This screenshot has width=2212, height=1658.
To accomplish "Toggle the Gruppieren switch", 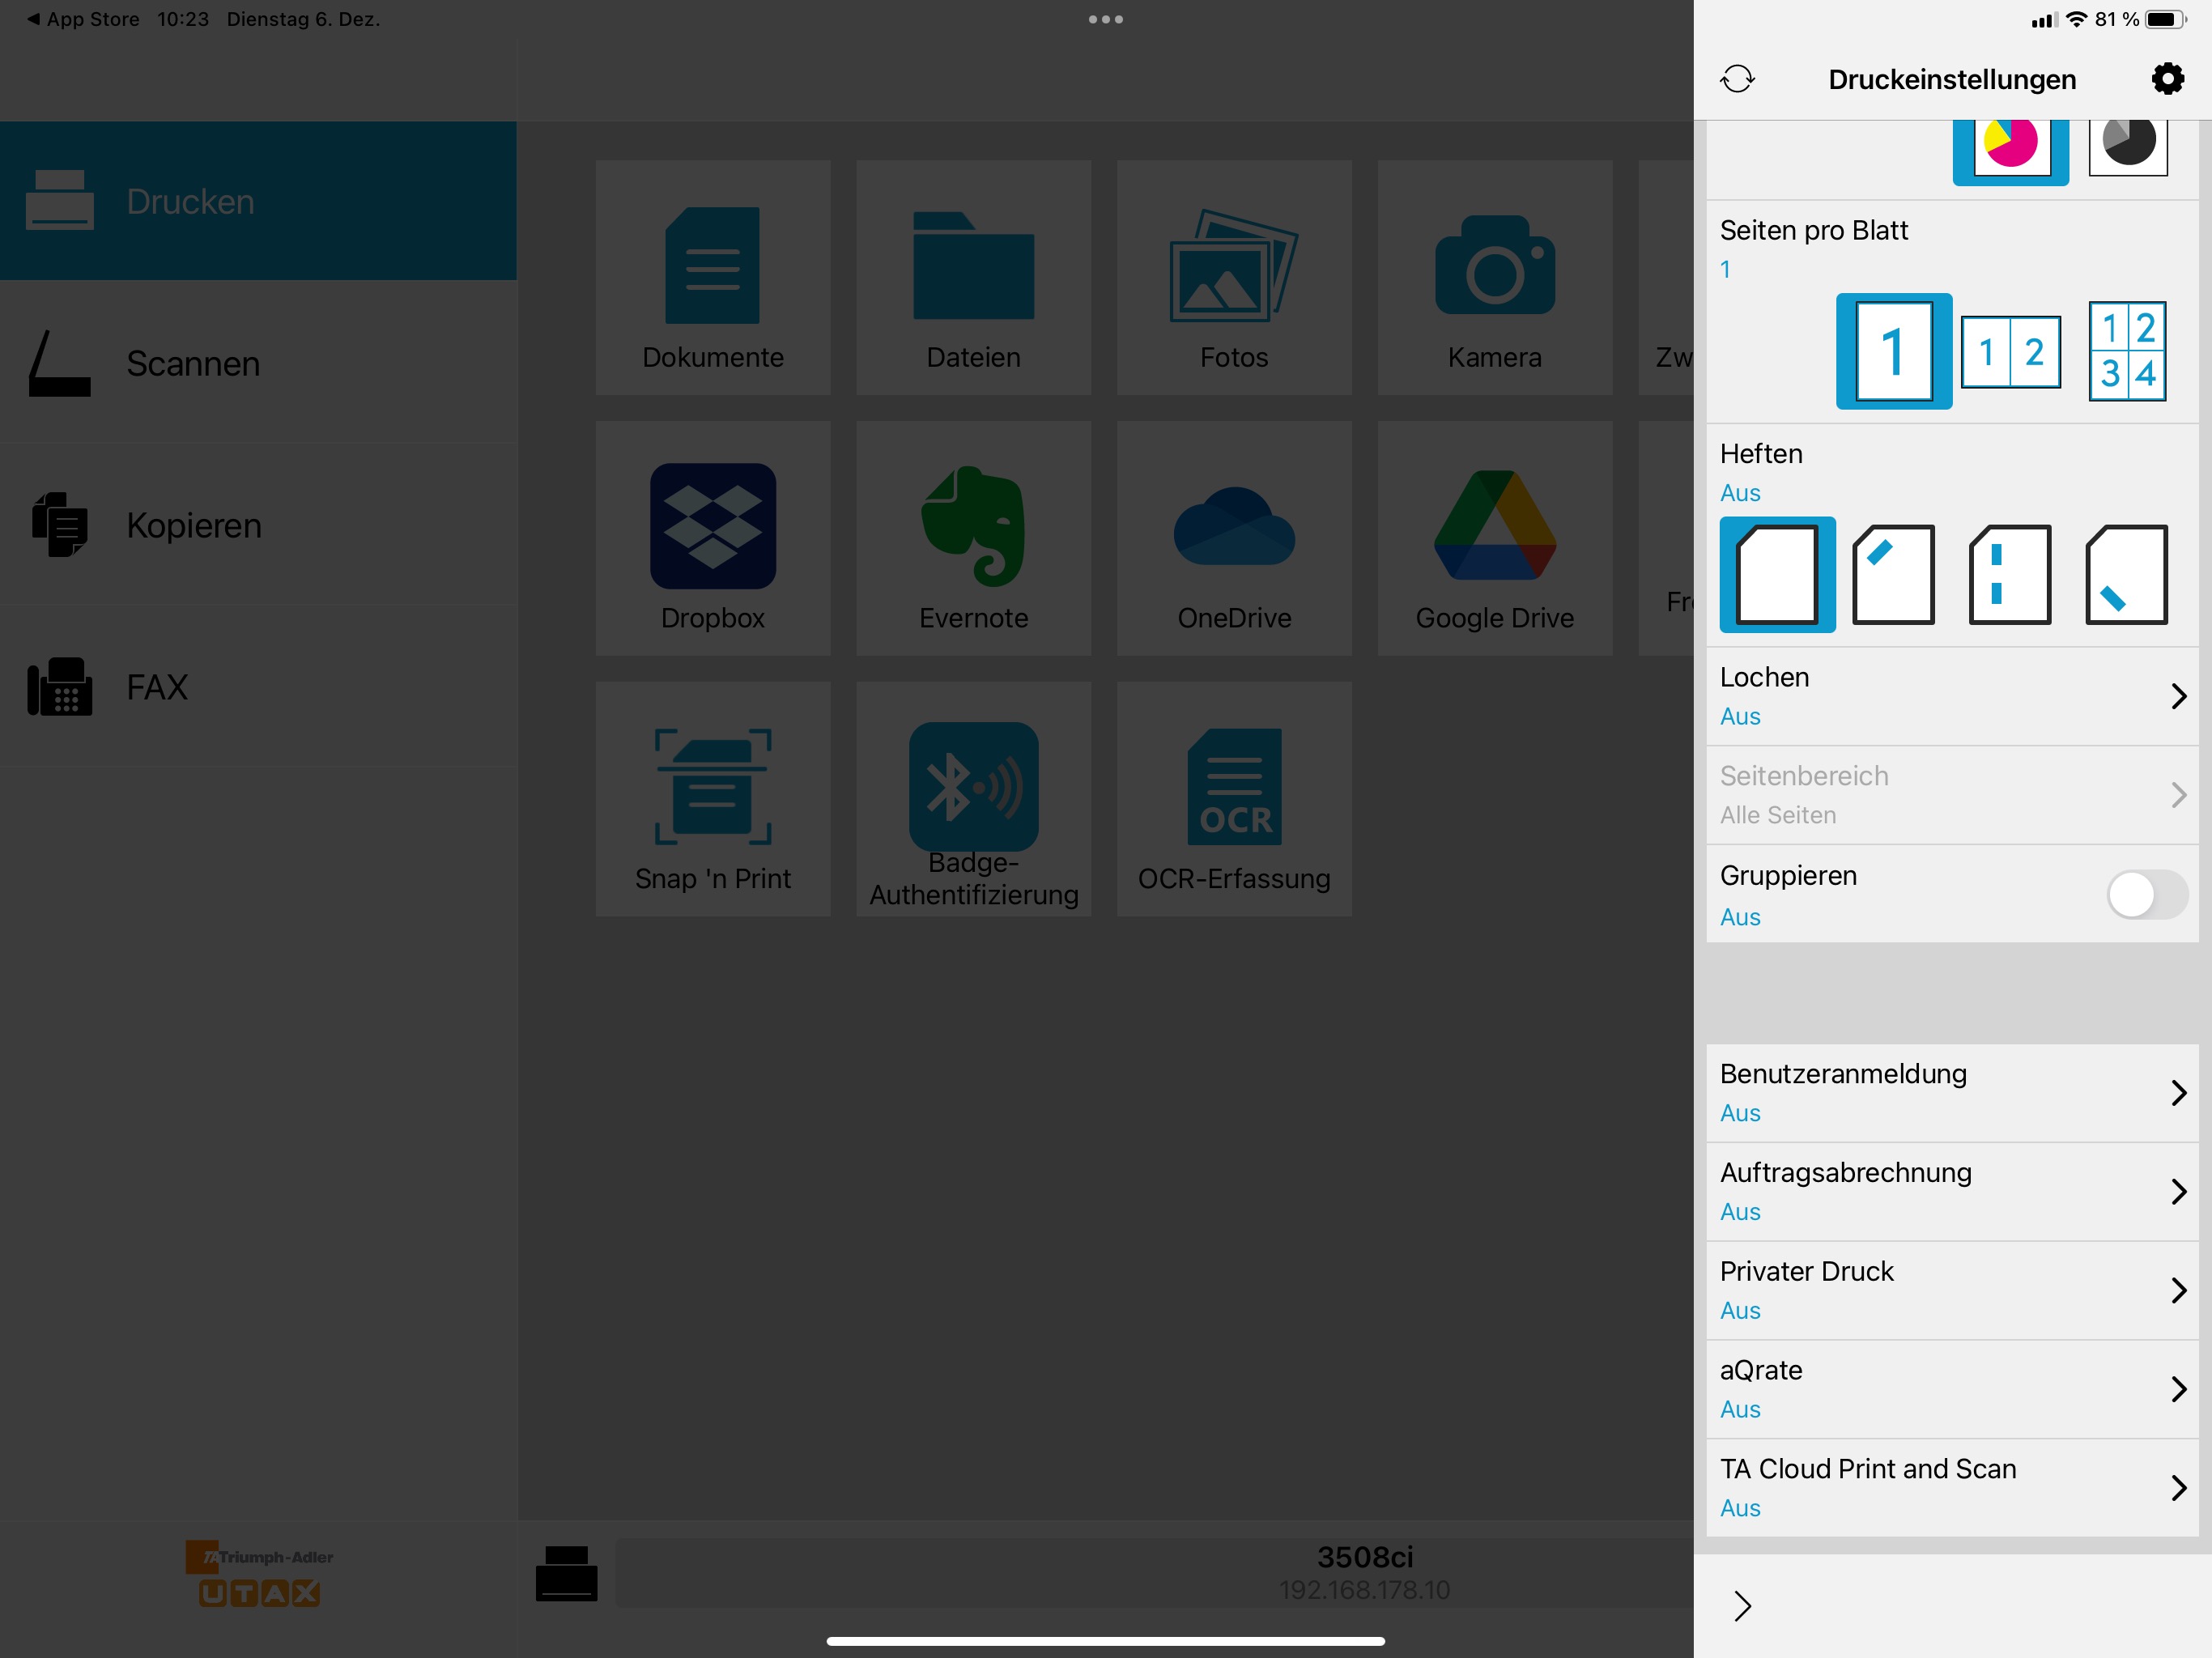I will 2147,894.
